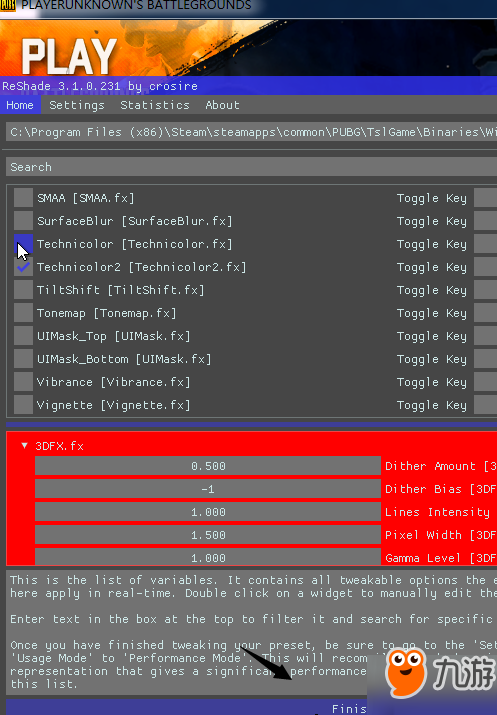The width and height of the screenshot is (497, 715).
Task: Adjust the Pixel Width slider
Action: point(208,535)
